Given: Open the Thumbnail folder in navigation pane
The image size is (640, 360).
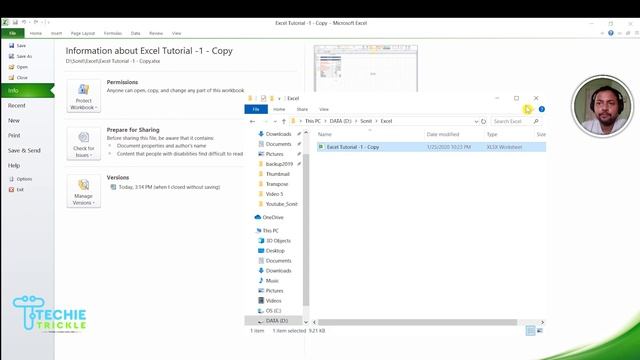Looking at the screenshot, I should 278,174.
